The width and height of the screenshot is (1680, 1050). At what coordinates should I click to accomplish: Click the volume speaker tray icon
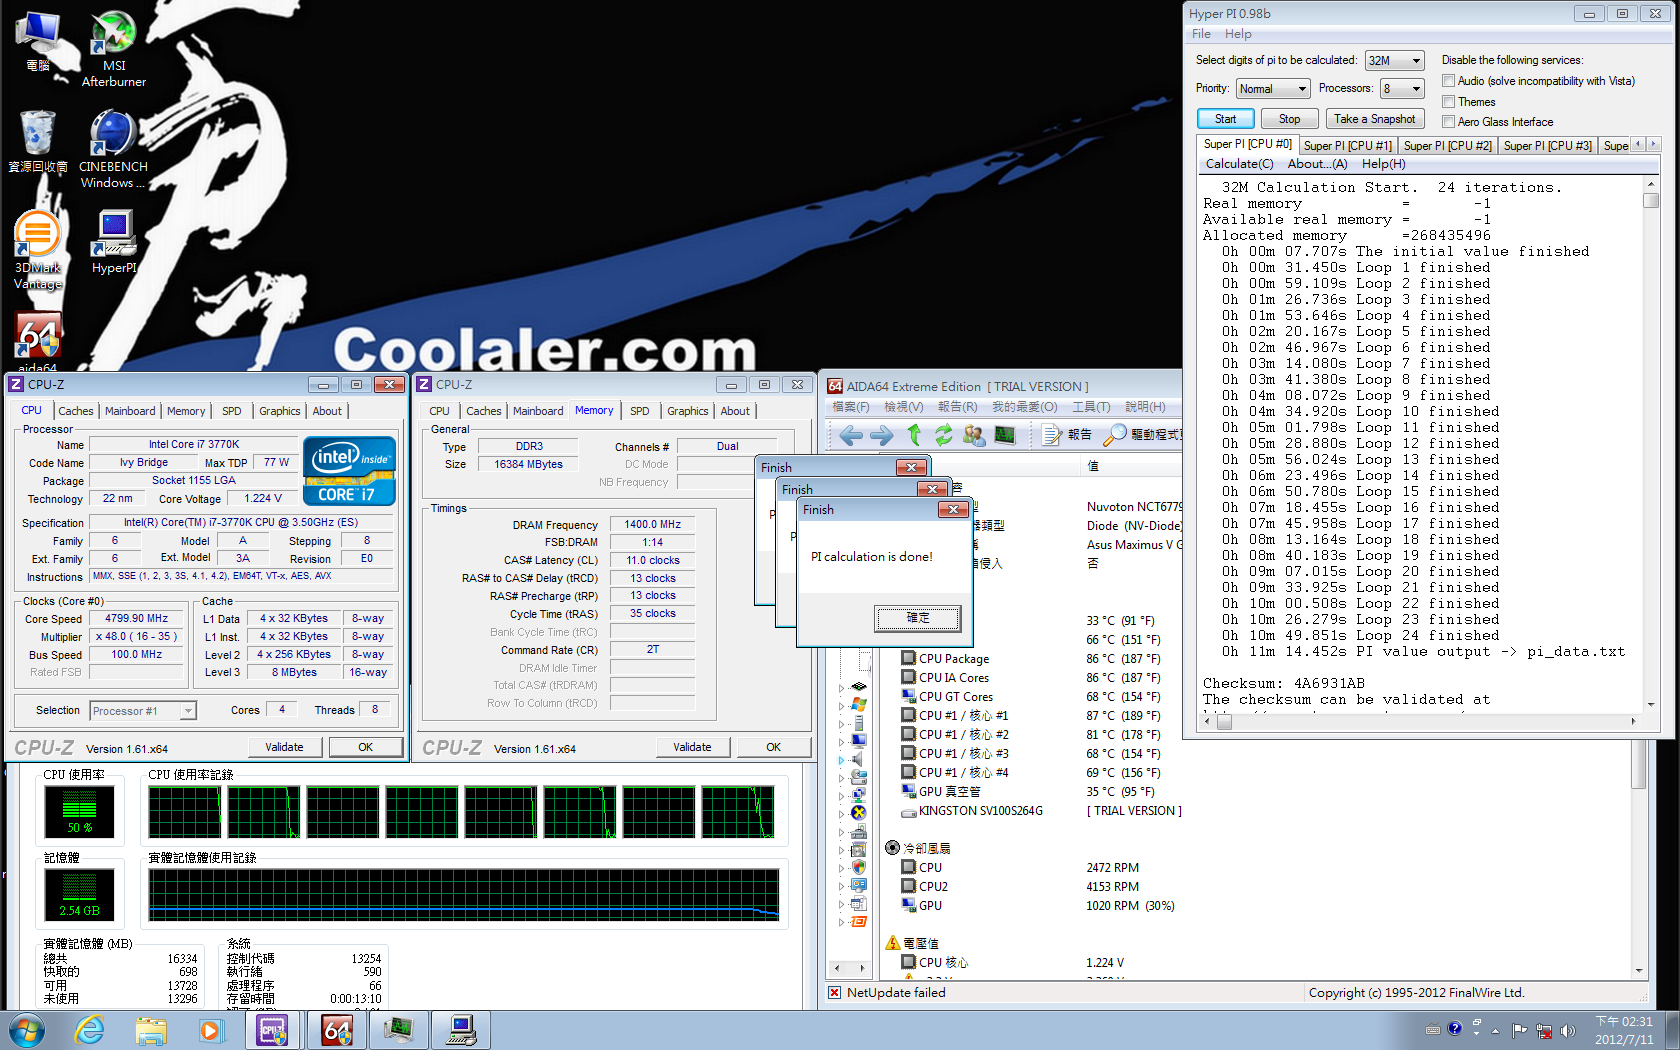(x=1567, y=1030)
